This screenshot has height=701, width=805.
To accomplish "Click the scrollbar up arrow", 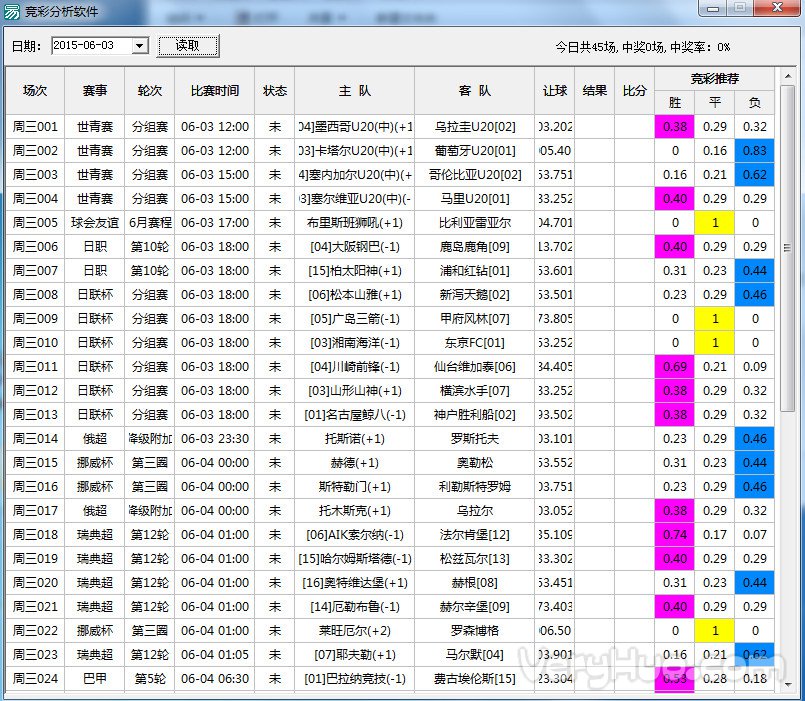I will coord(789,77).
